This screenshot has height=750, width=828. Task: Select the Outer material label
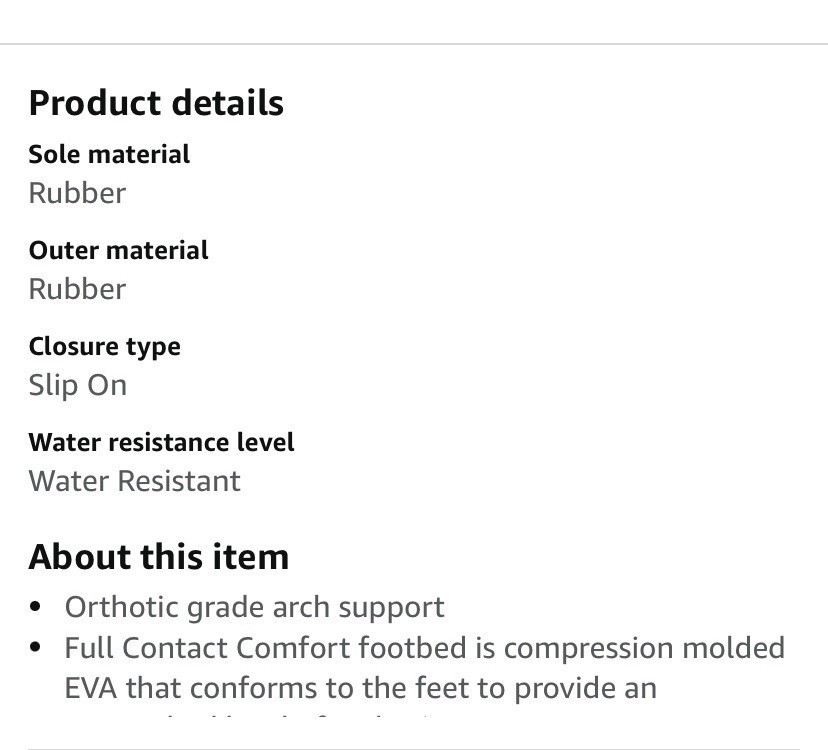[x=119, y=250]
